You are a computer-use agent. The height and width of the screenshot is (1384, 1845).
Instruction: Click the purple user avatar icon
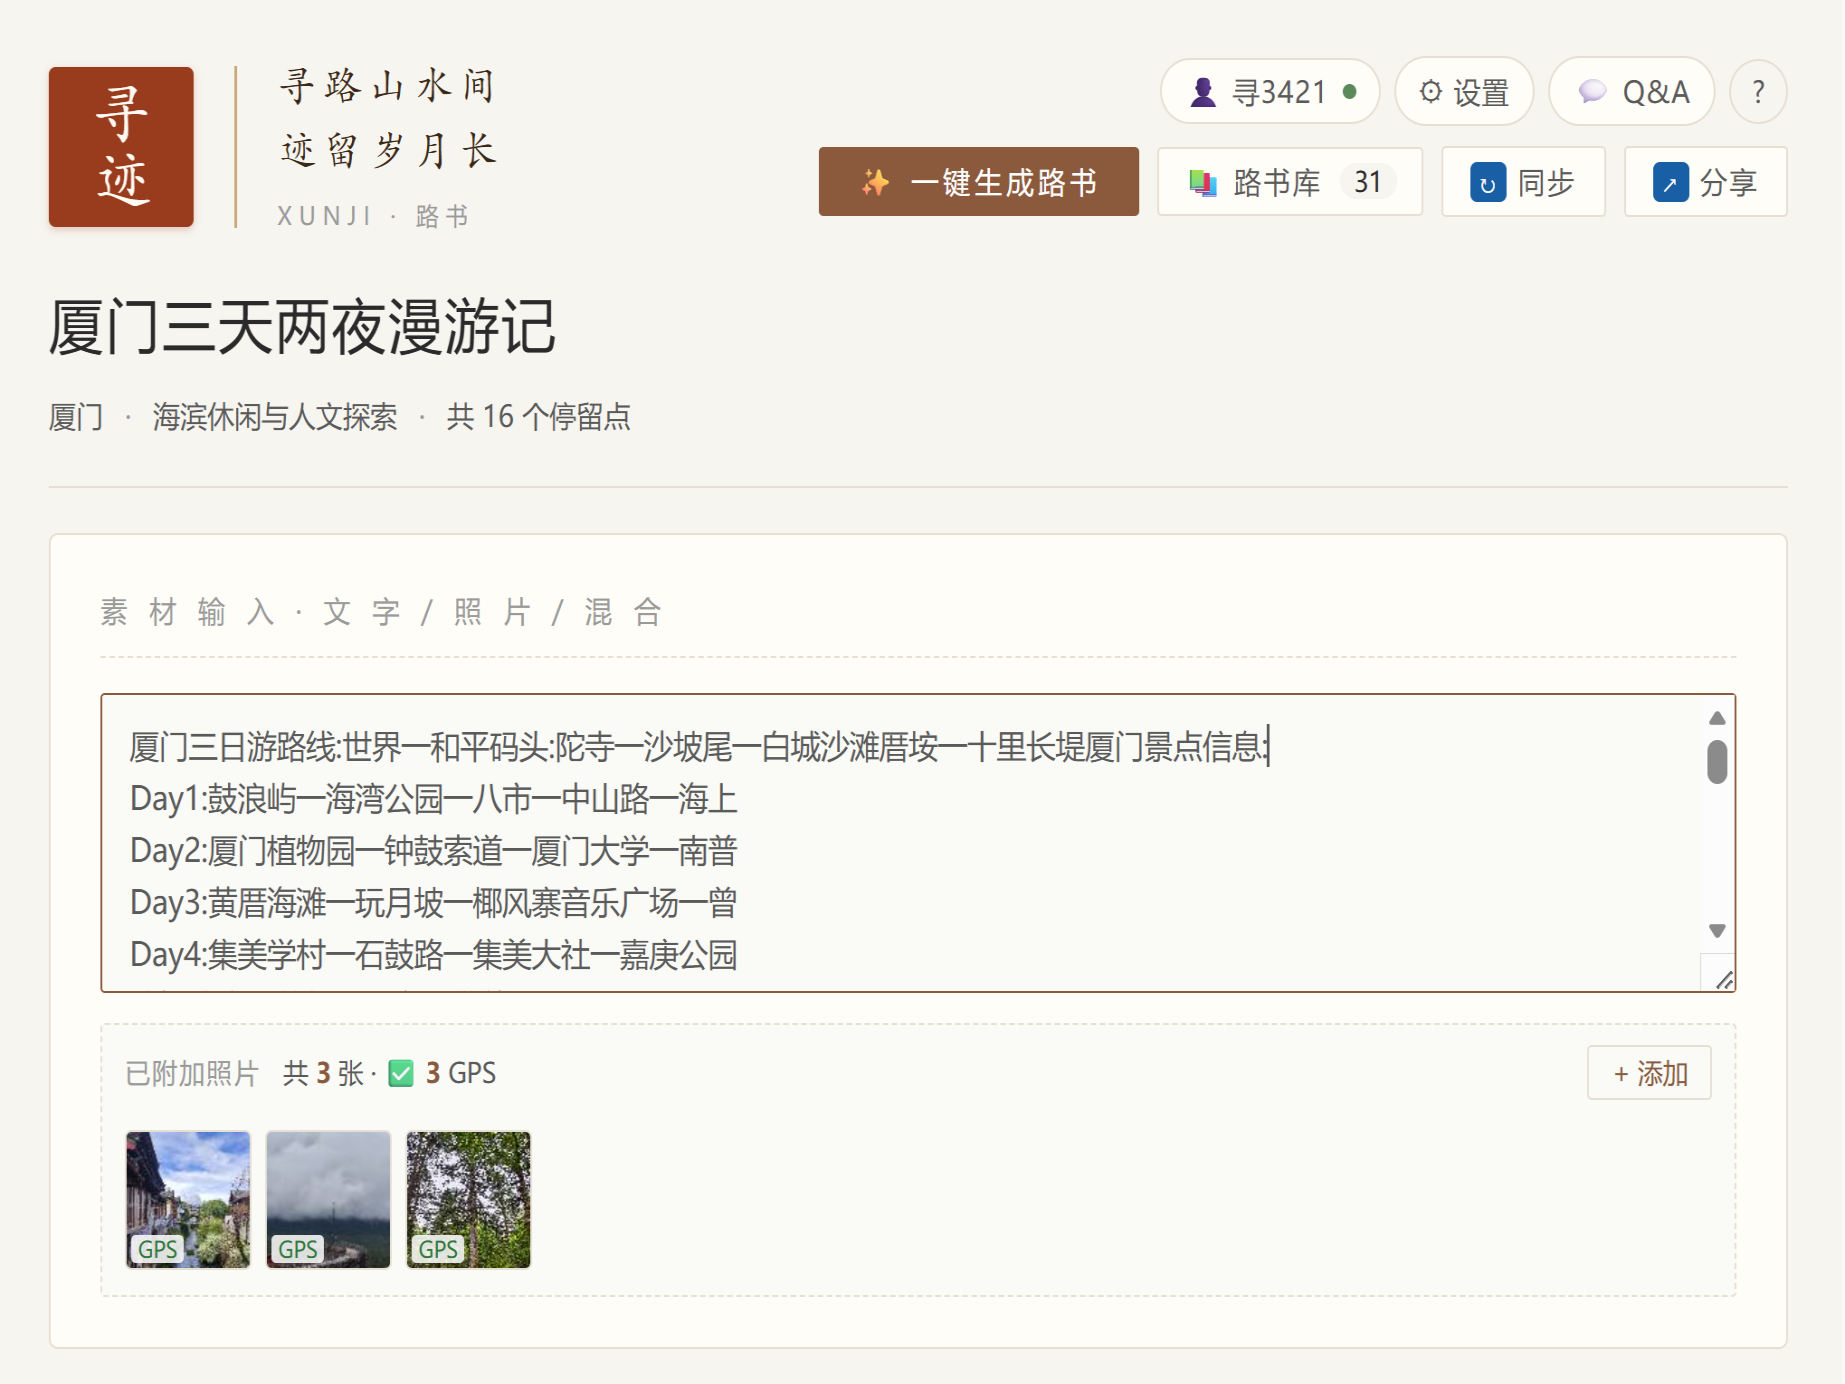1203,92
